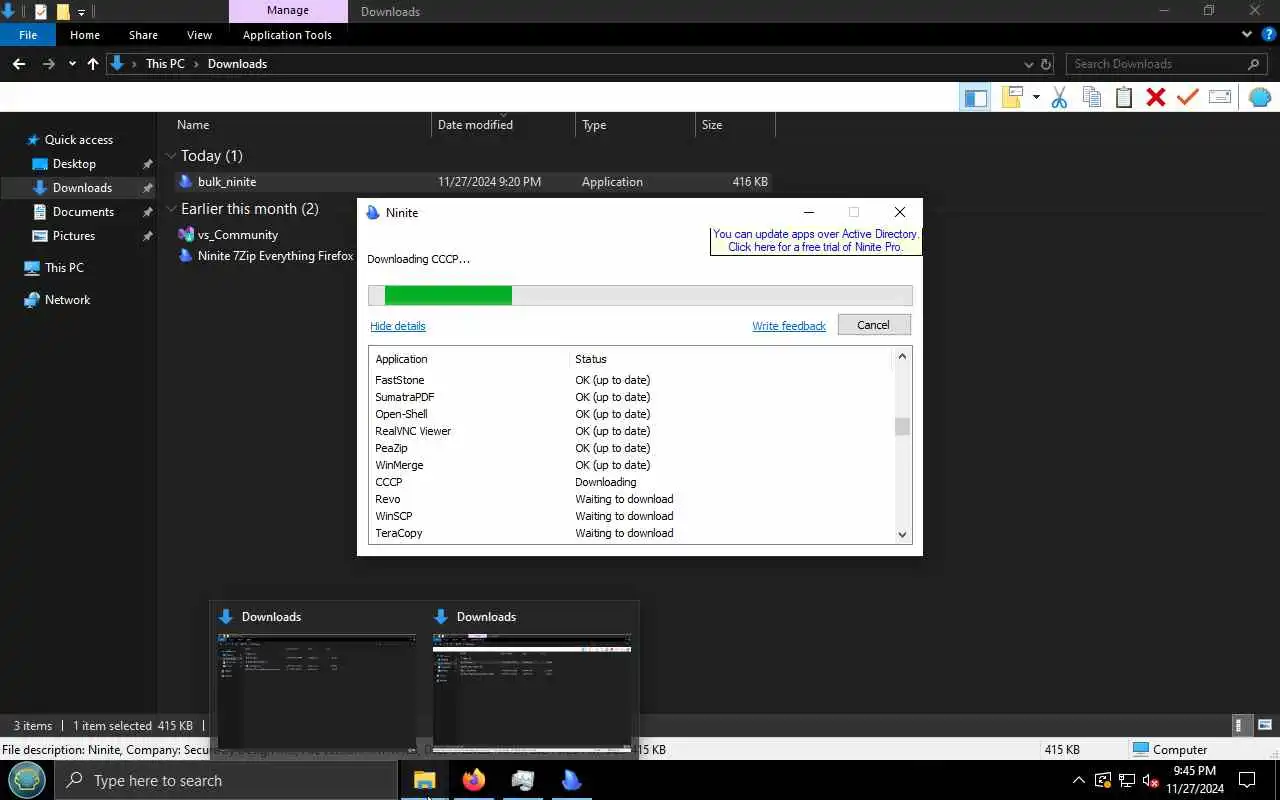Viewport: 1280px width, 800px height.
Task: Cancel the Ninite installation
Action: (873, 325)
